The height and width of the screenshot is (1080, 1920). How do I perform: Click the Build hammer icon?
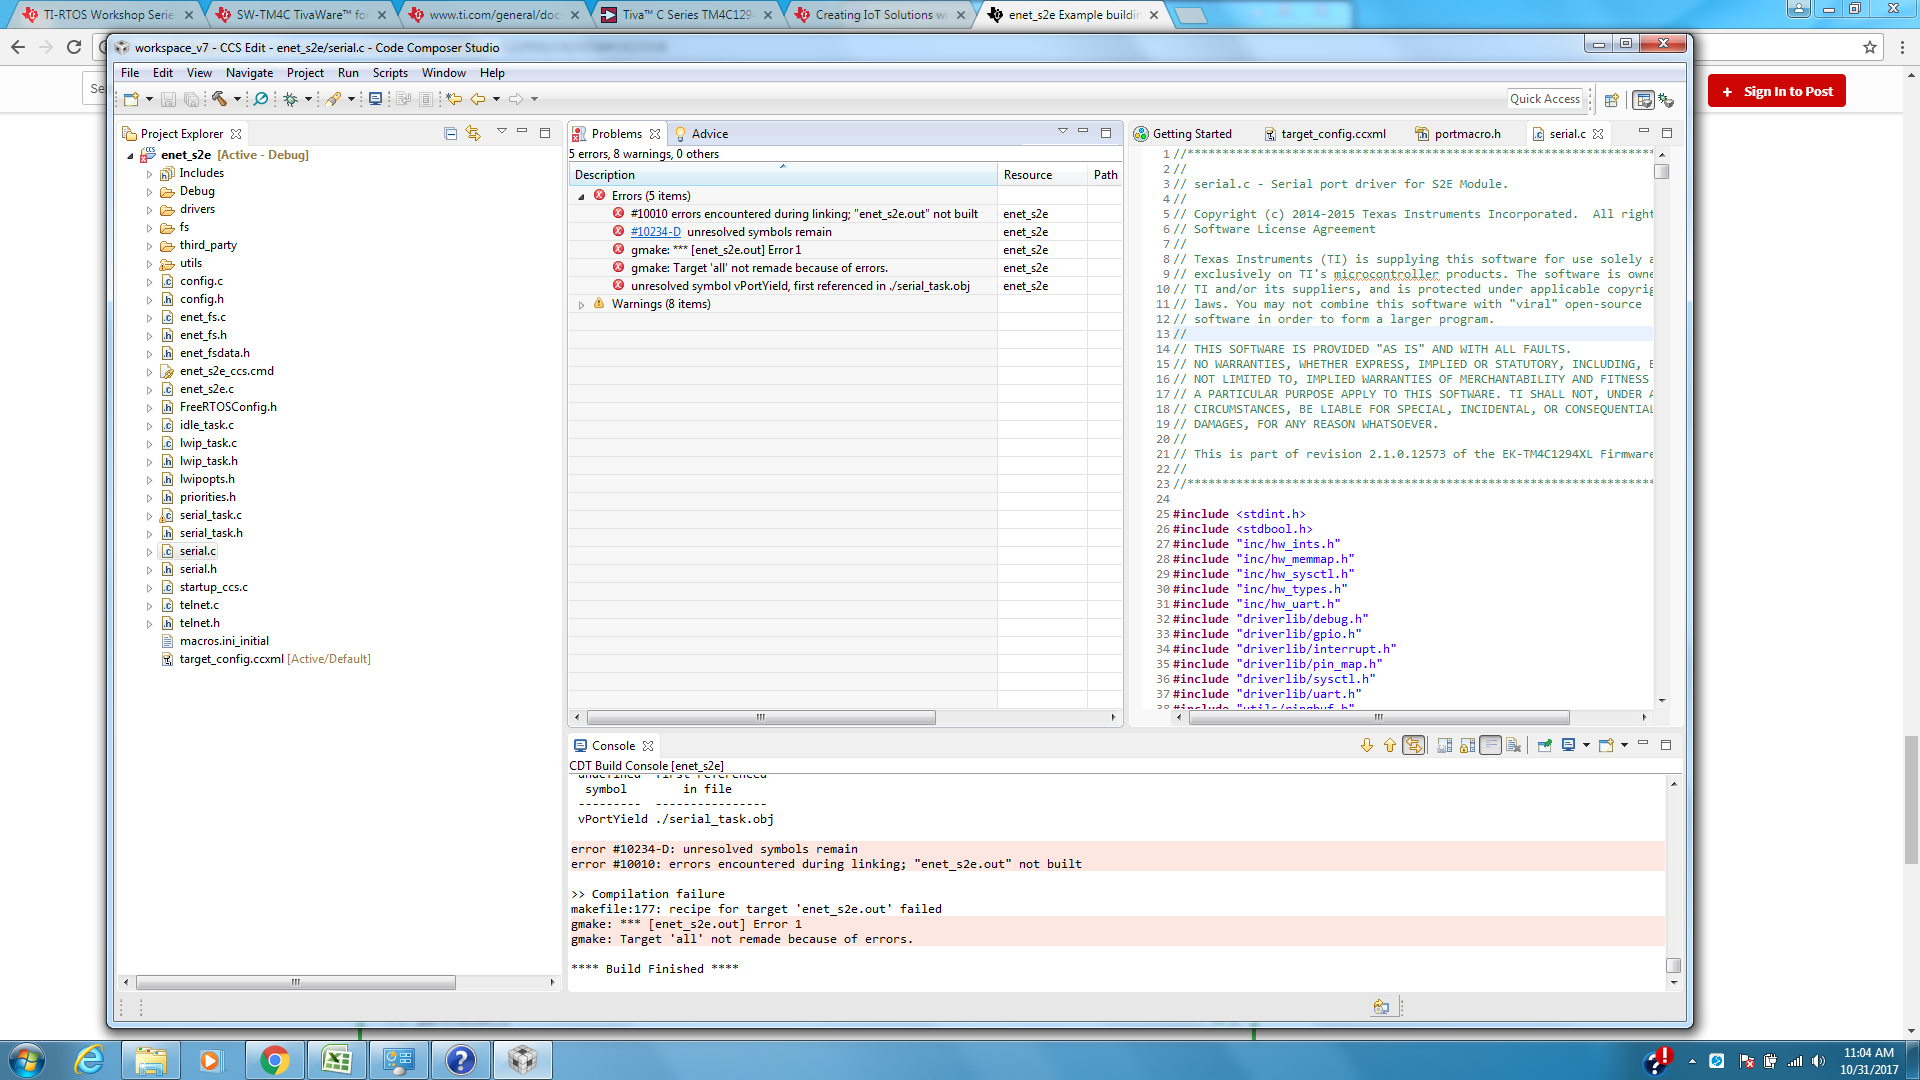[x=219, y=99]
